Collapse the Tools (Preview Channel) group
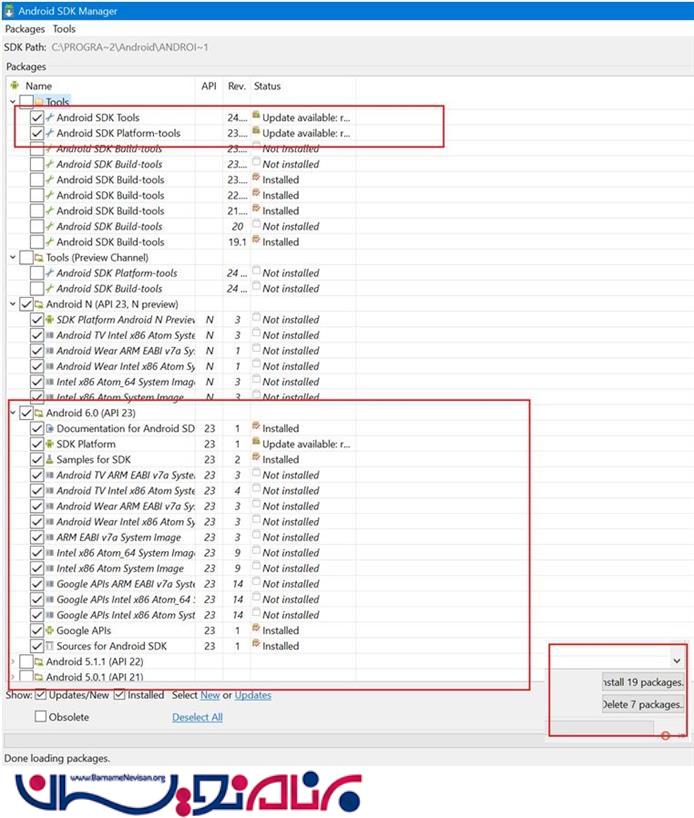The image size is (694, 818). [13, 258]
